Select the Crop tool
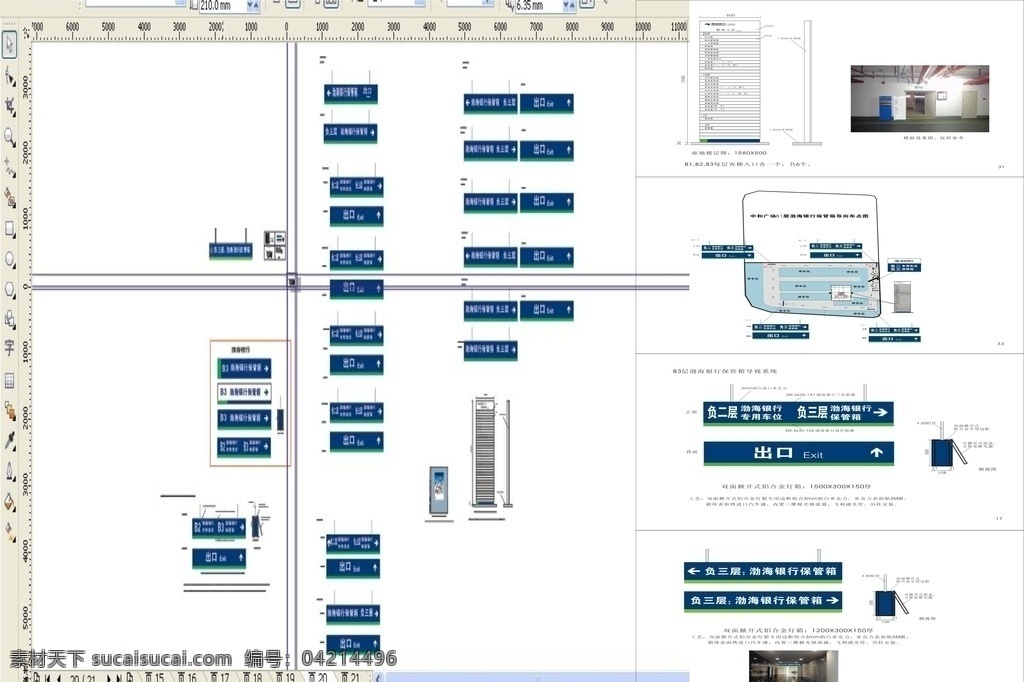This screenshot has height=682, width=1024. [x=9, y=106]
